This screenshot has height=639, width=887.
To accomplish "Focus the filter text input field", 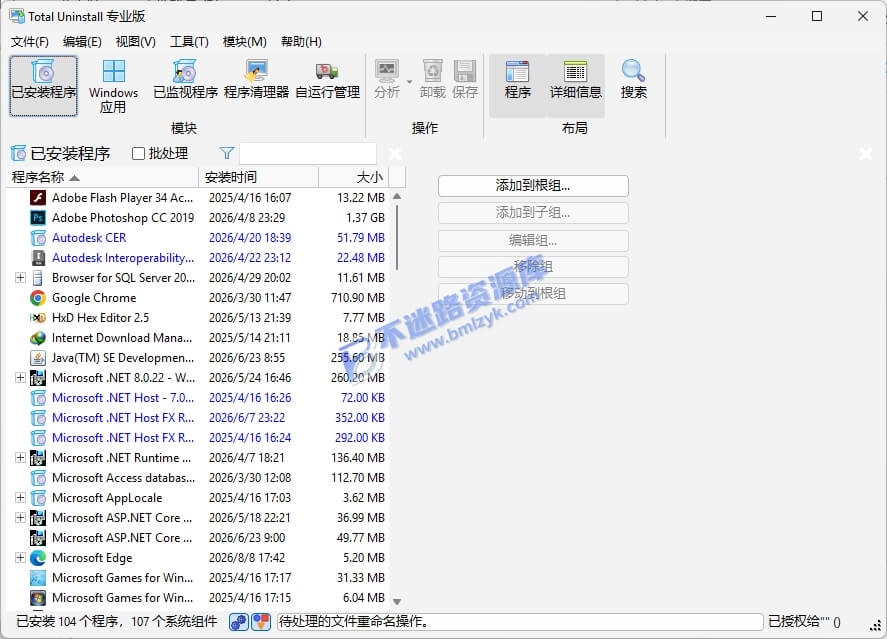I will pos(308,153).
